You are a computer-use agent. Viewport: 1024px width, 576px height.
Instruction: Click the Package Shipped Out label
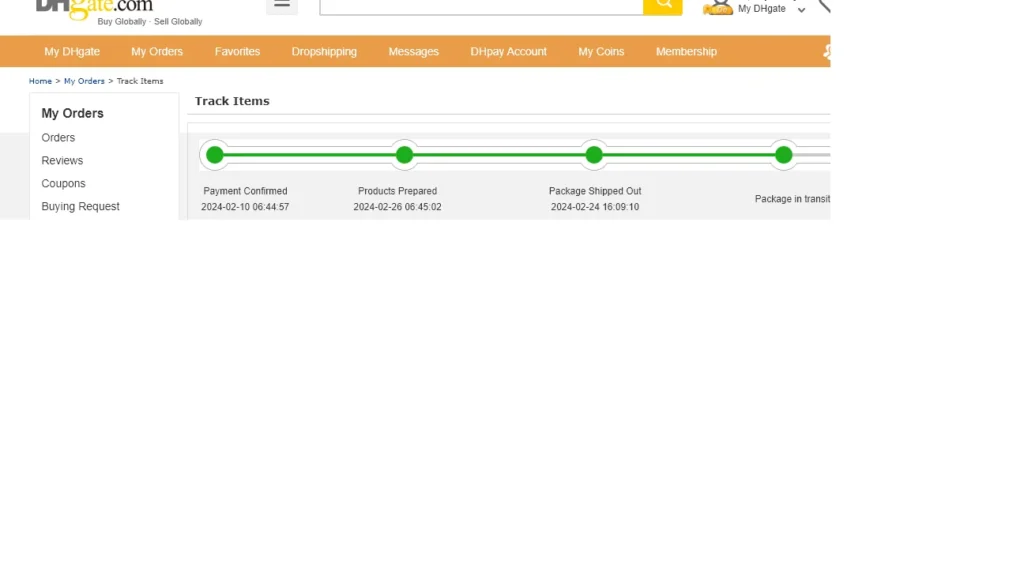coord(595,191)
